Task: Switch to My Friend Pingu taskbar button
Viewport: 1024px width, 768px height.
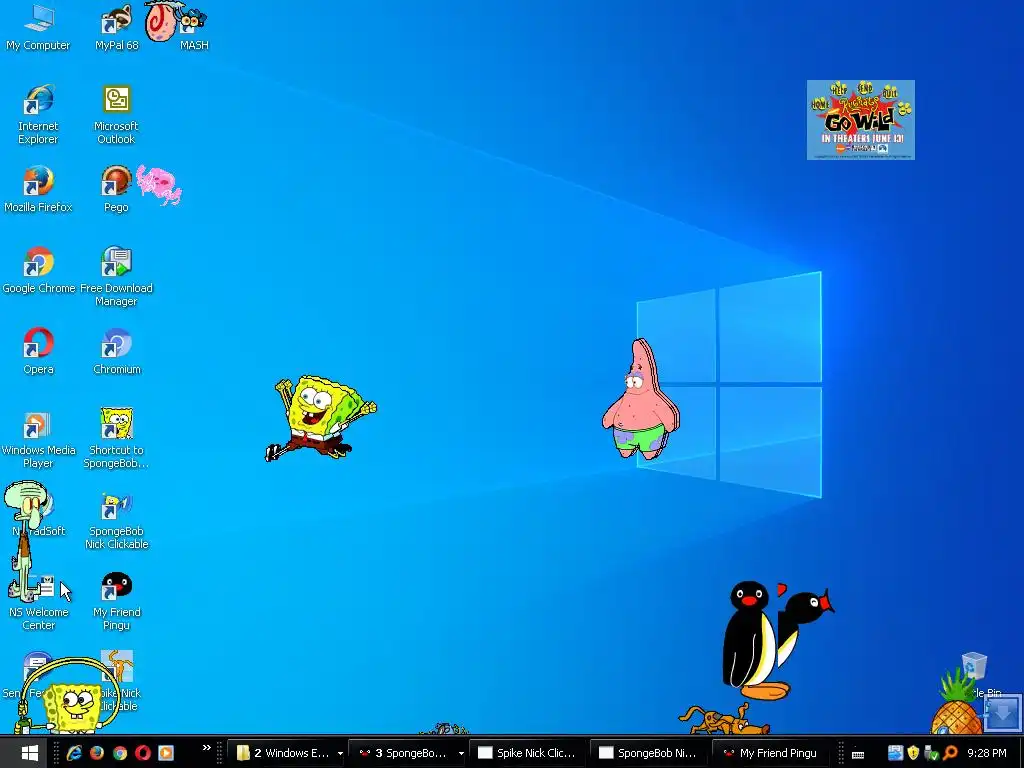Action: [771, 753]
